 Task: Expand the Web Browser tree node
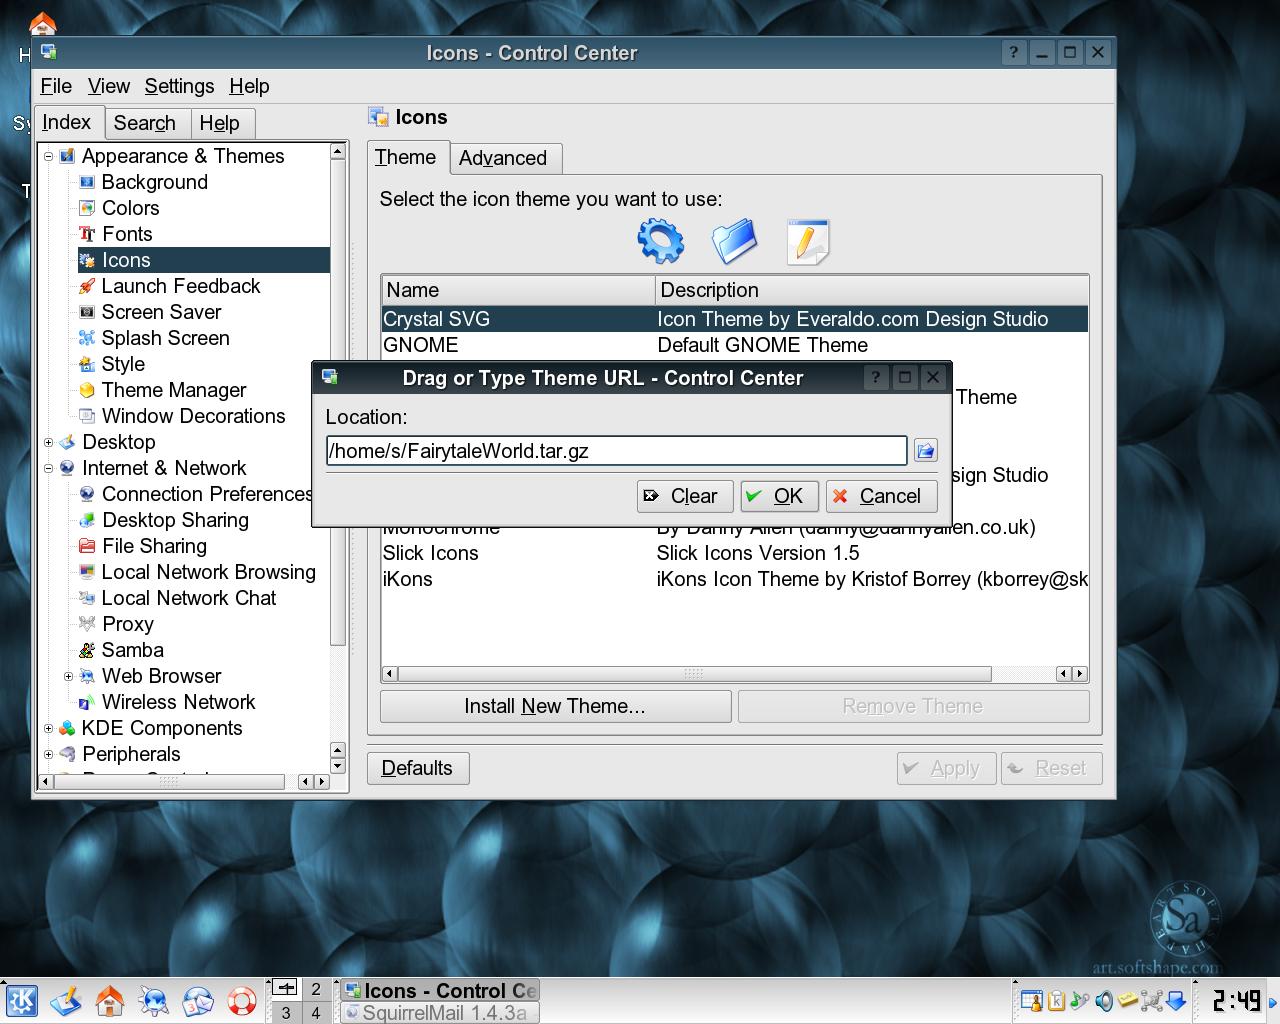(x=68, y=676)
